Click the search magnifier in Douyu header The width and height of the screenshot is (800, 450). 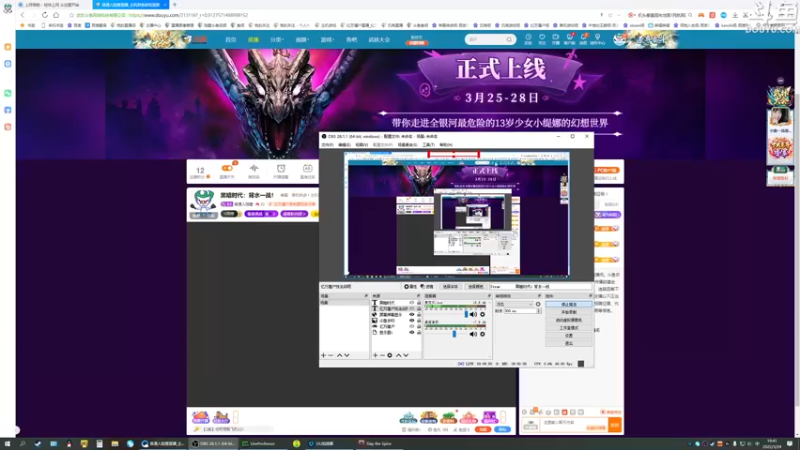[x=509, y=39]
